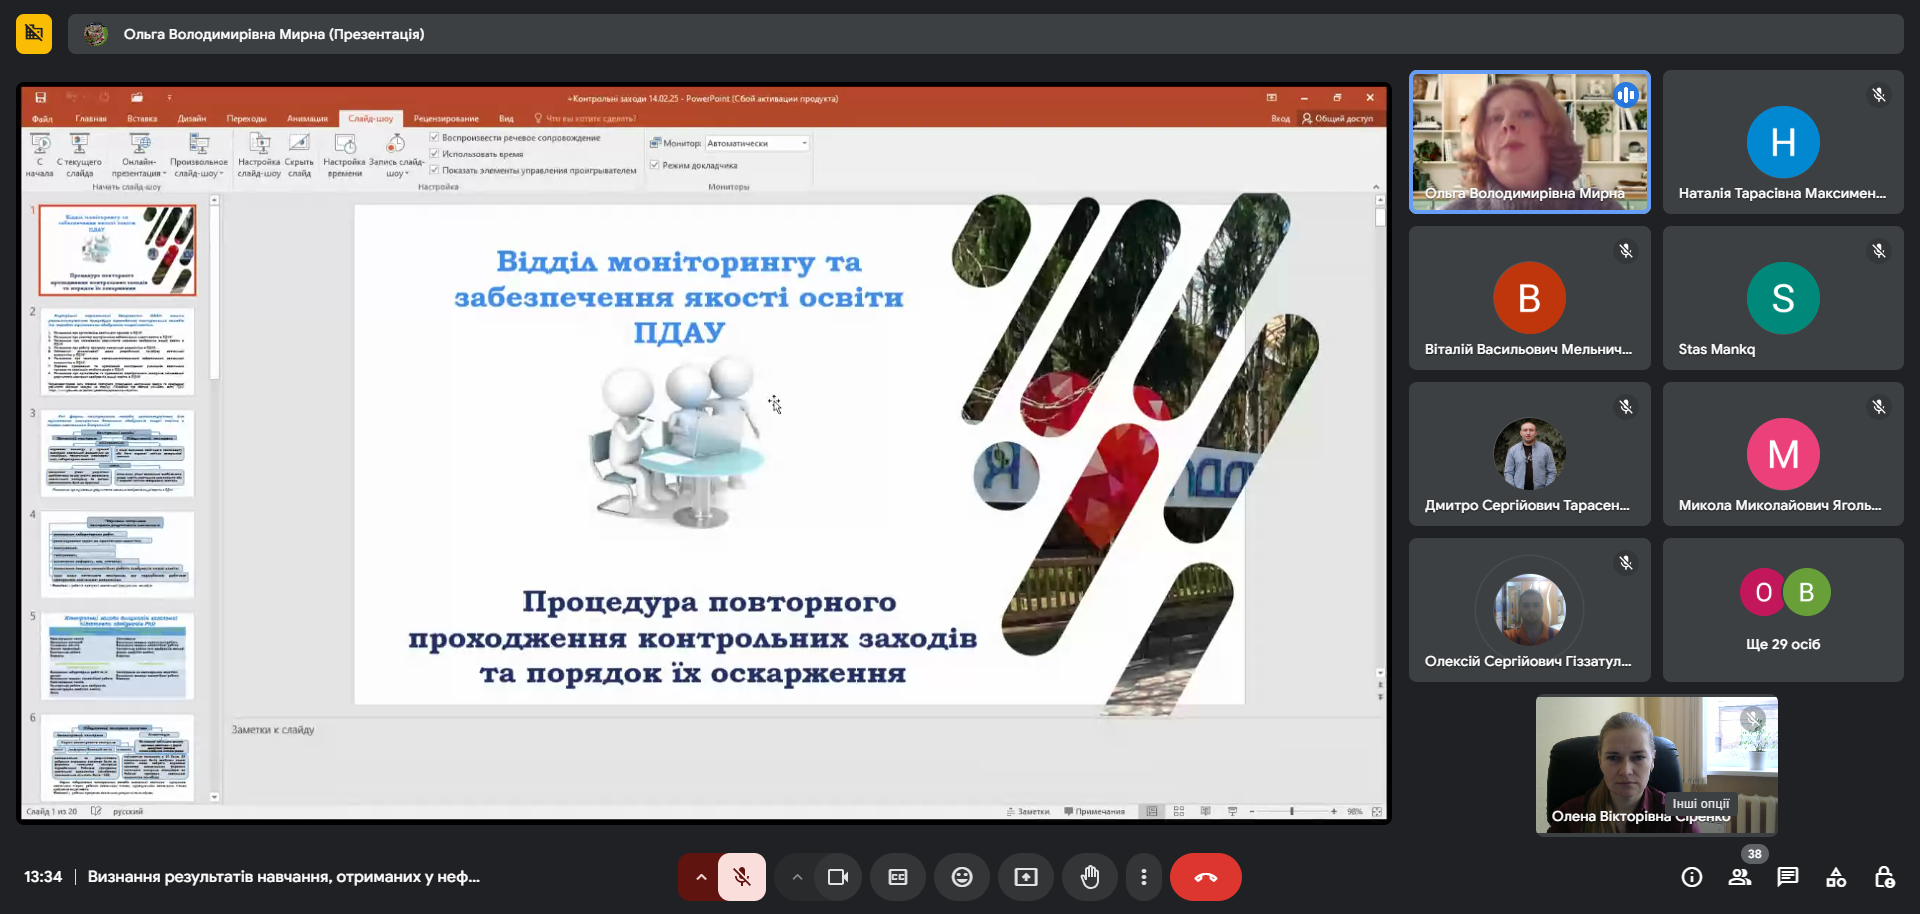Click zoom slider handle in status bar
This screenshot has height=914, width=1920.
[x=1292, y=811]
